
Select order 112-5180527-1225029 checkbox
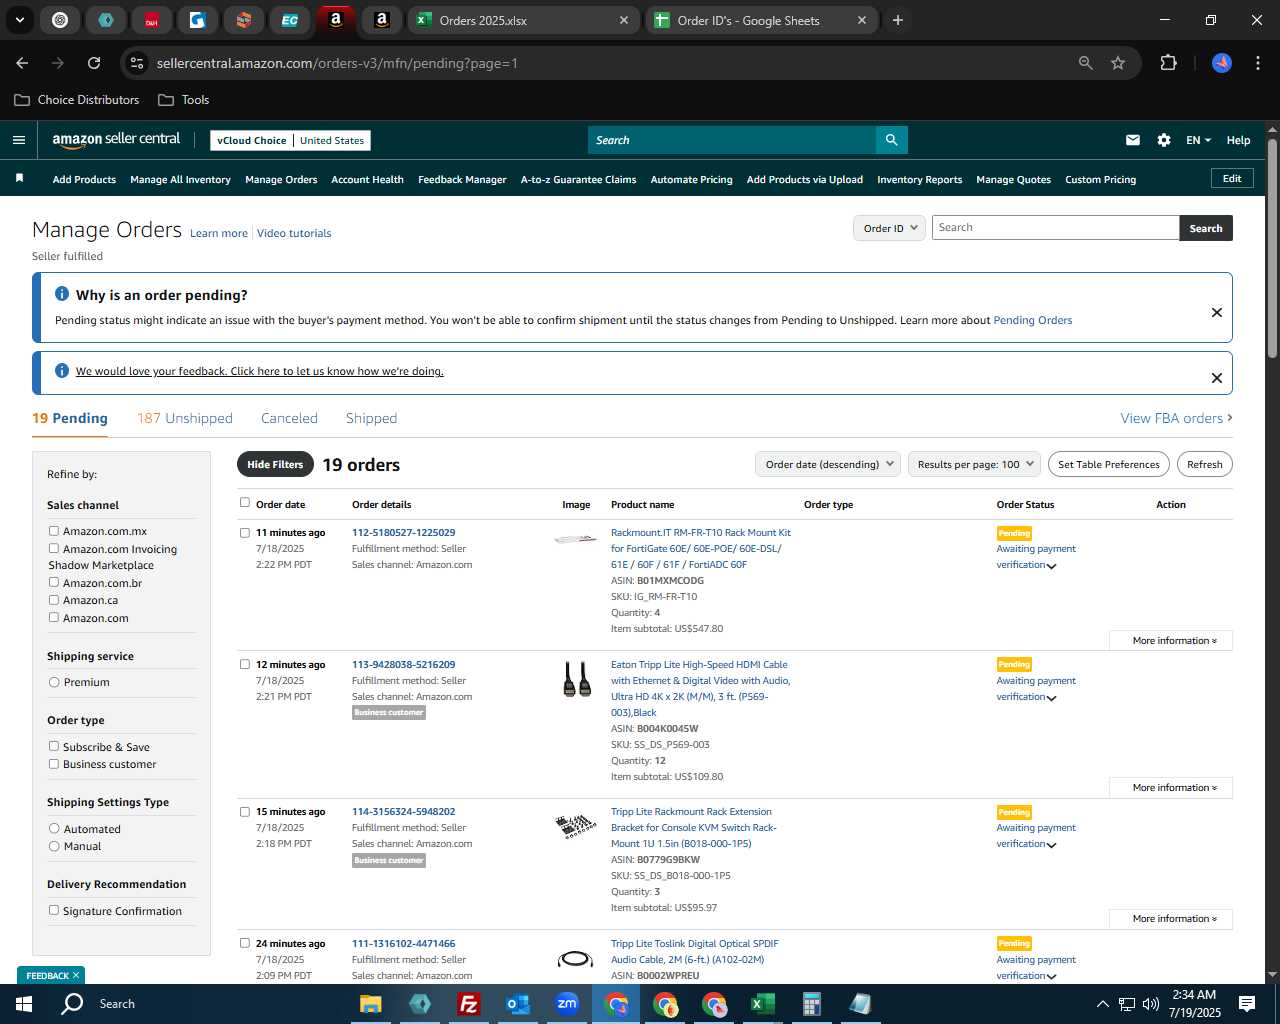tap(245, 533)
